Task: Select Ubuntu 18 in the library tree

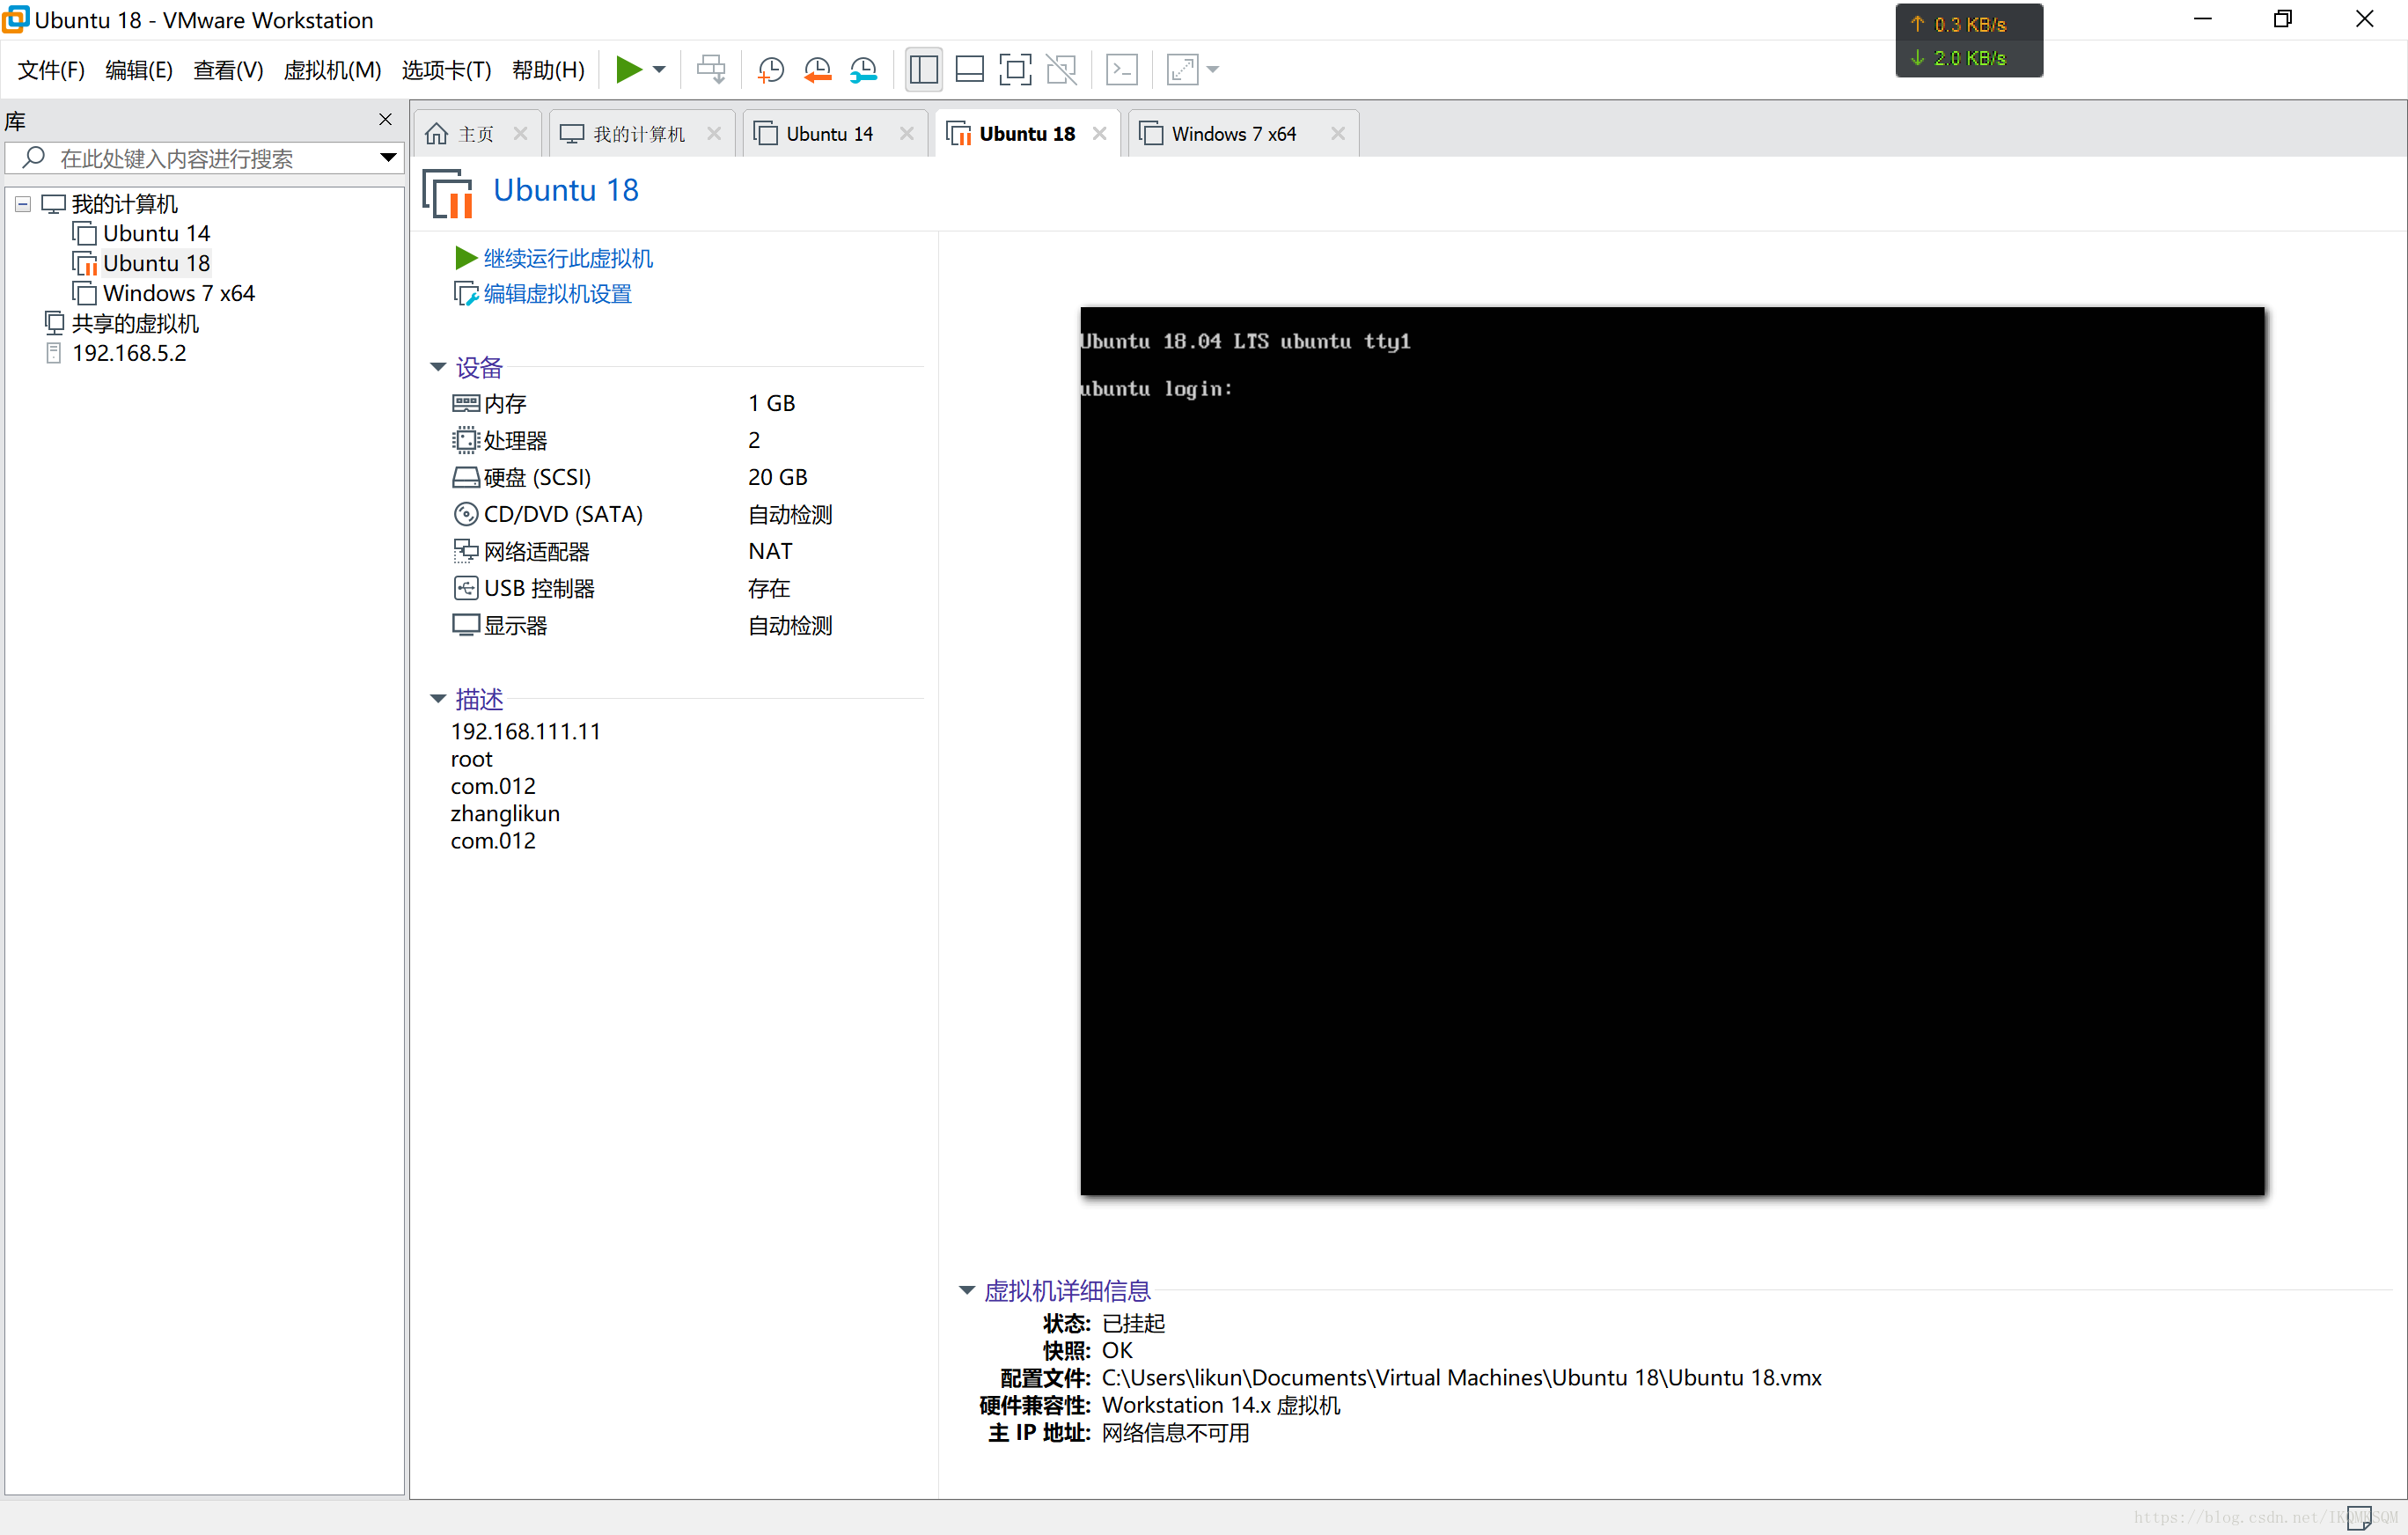Action: click(141, 263)
